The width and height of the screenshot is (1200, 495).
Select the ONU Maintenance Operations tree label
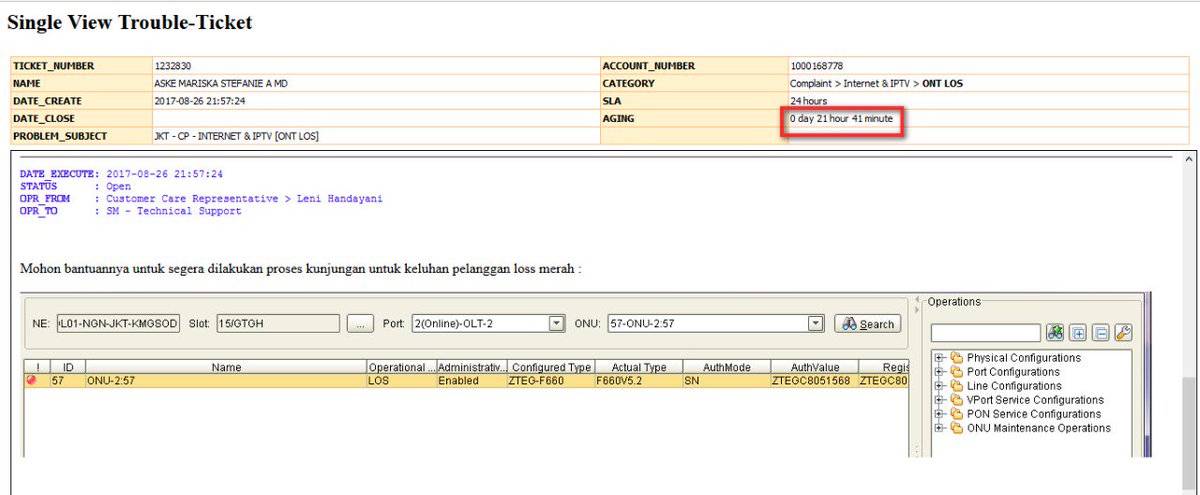pos(1039,428)
